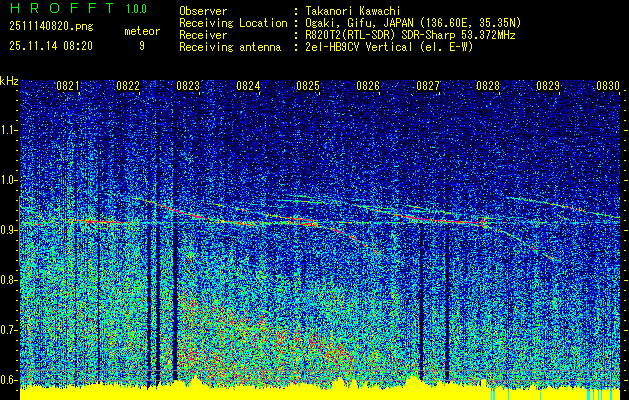
Task: Click the version number 1.0.0
Action: (x=136, y=8)
